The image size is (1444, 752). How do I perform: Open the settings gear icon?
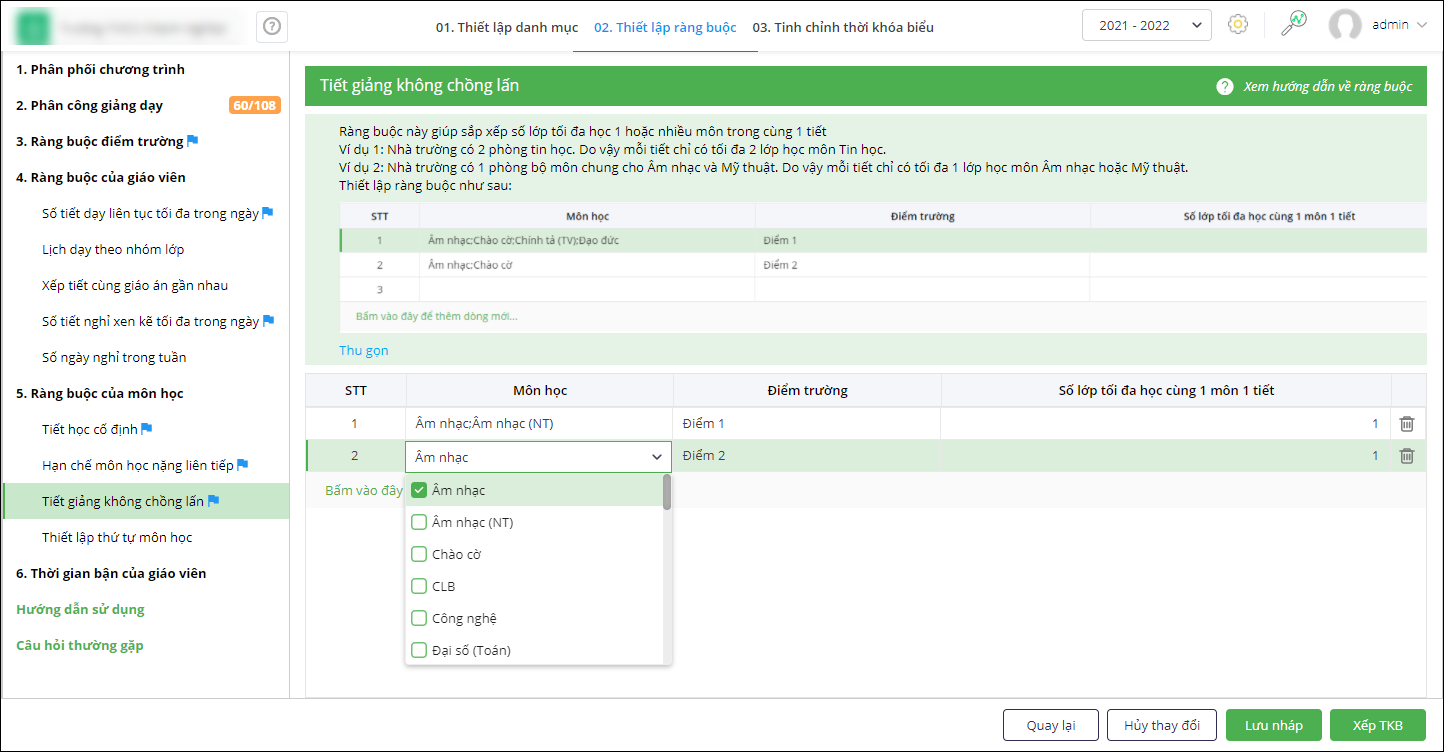click(x=1238, y=25)
